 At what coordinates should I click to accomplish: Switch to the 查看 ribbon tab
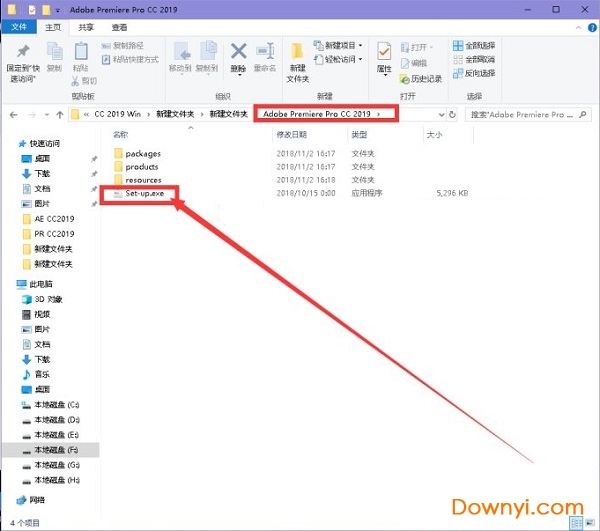pos(119,28)
